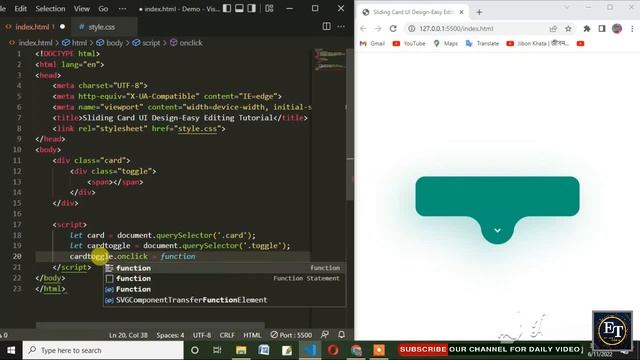
Task: Open the notifications bell in the status bar
Action: click(x=342, y=335)
